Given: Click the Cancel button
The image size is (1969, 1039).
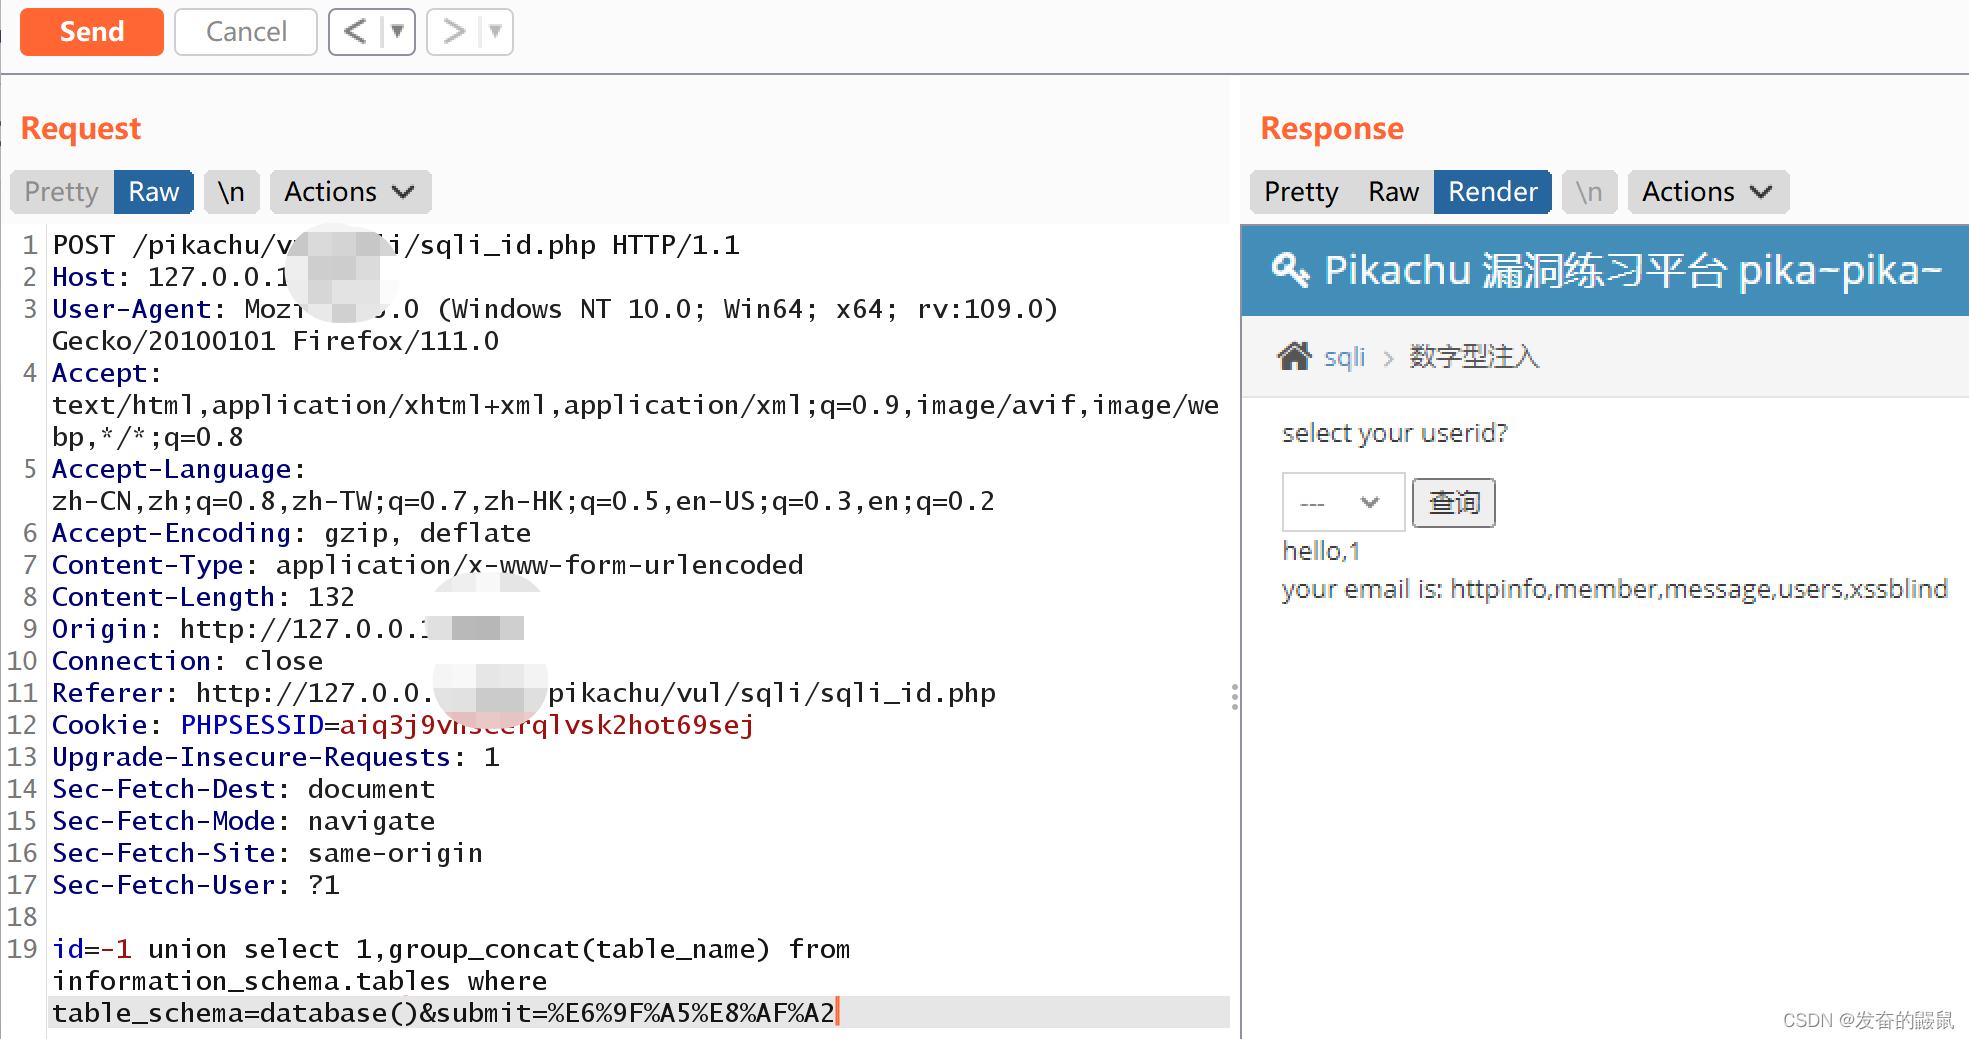Looking at the screenshot, I should pos(245,31).
